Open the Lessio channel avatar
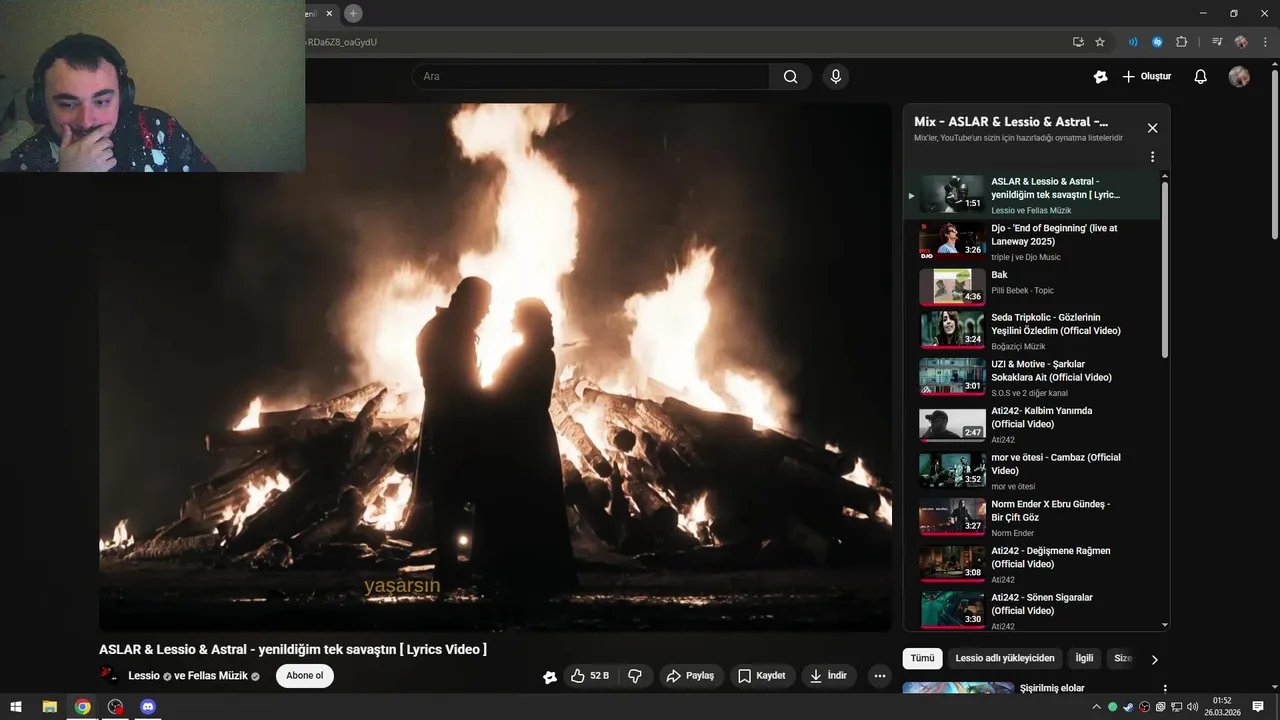Image resolution: width=1280 pixels, height=720 pixels. point(108,676)
